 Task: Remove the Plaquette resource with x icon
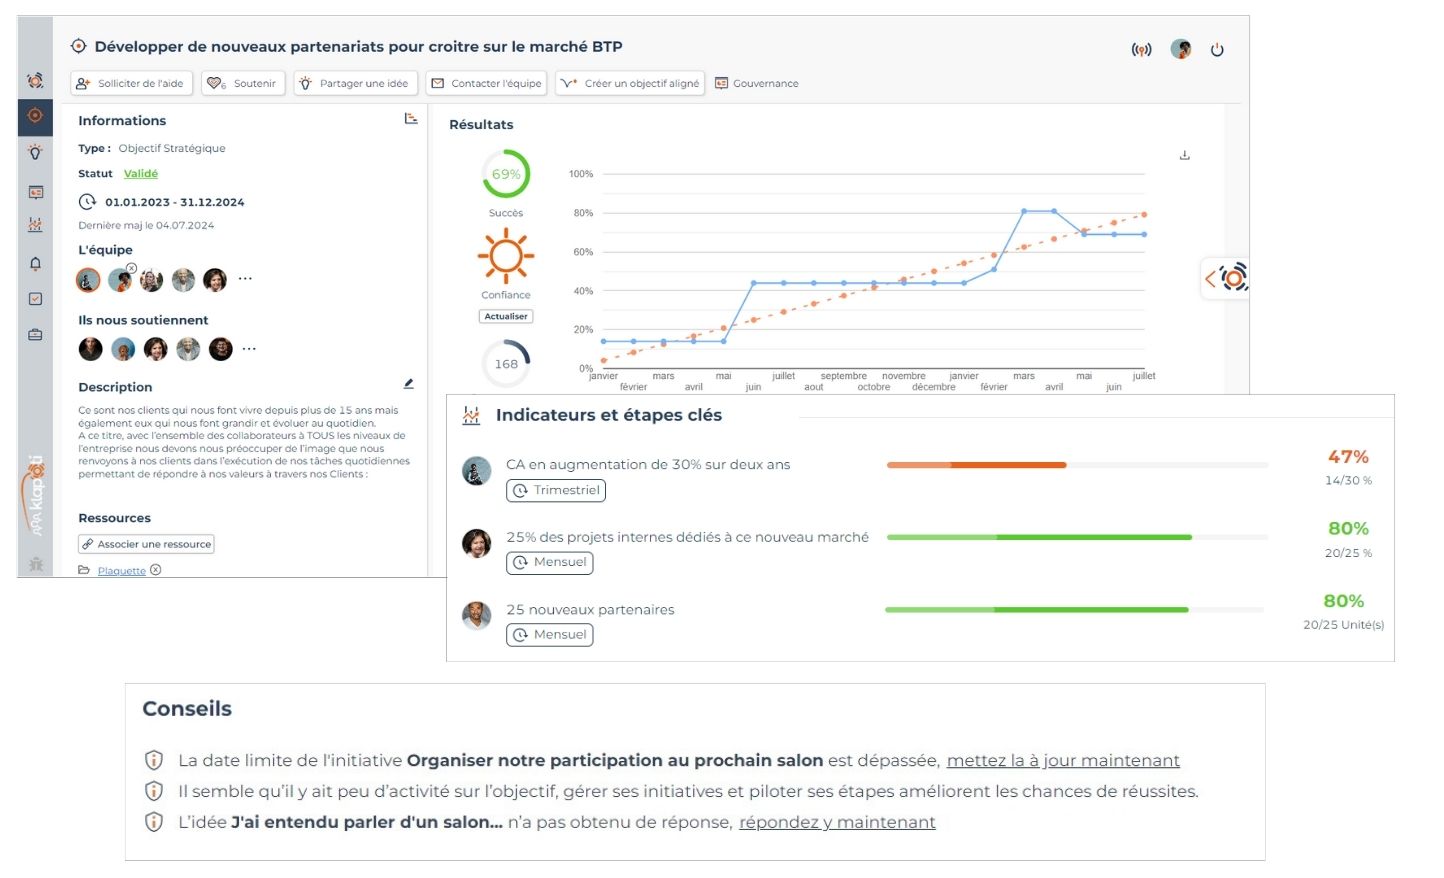(156, 570)
